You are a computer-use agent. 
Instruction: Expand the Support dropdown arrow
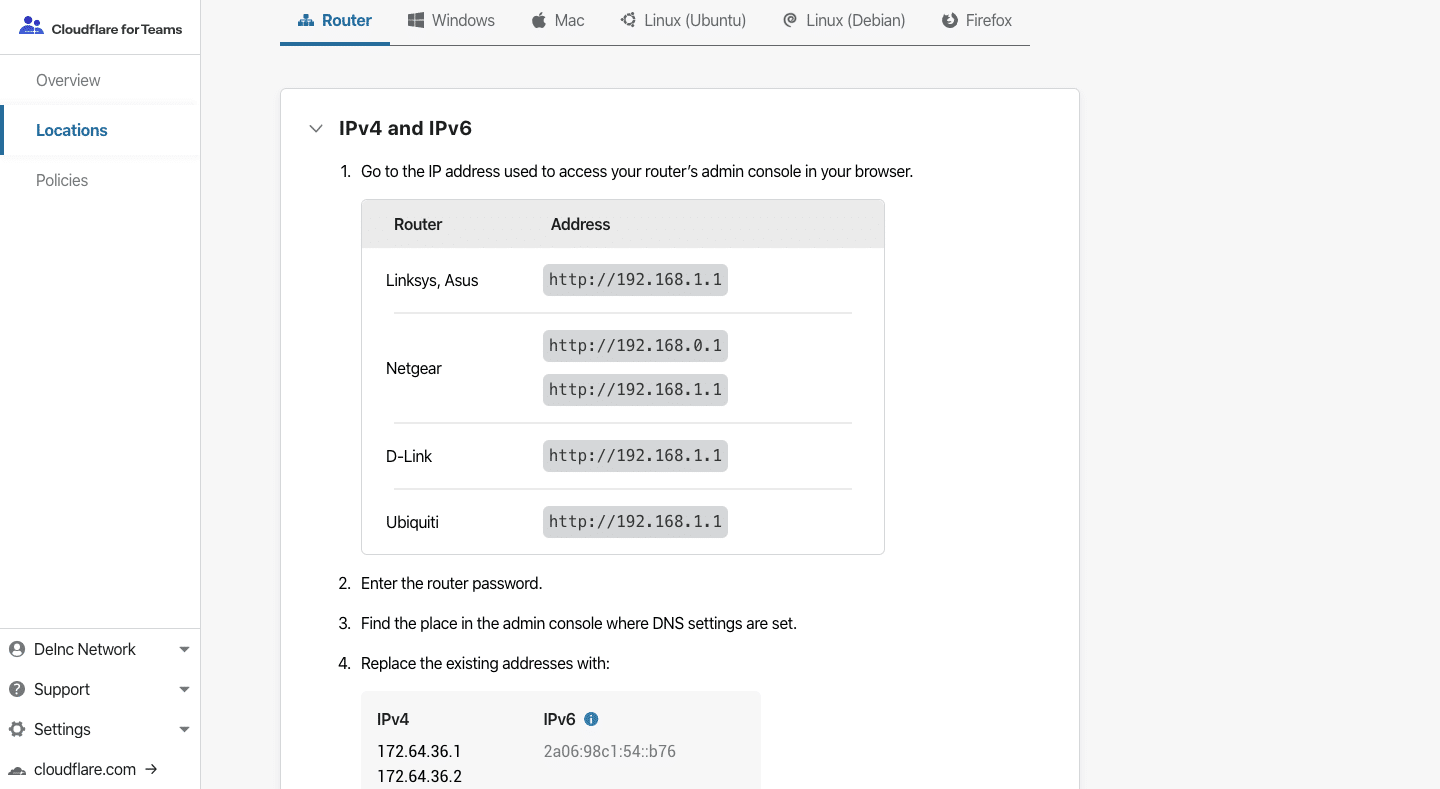(x=184, y=690)
